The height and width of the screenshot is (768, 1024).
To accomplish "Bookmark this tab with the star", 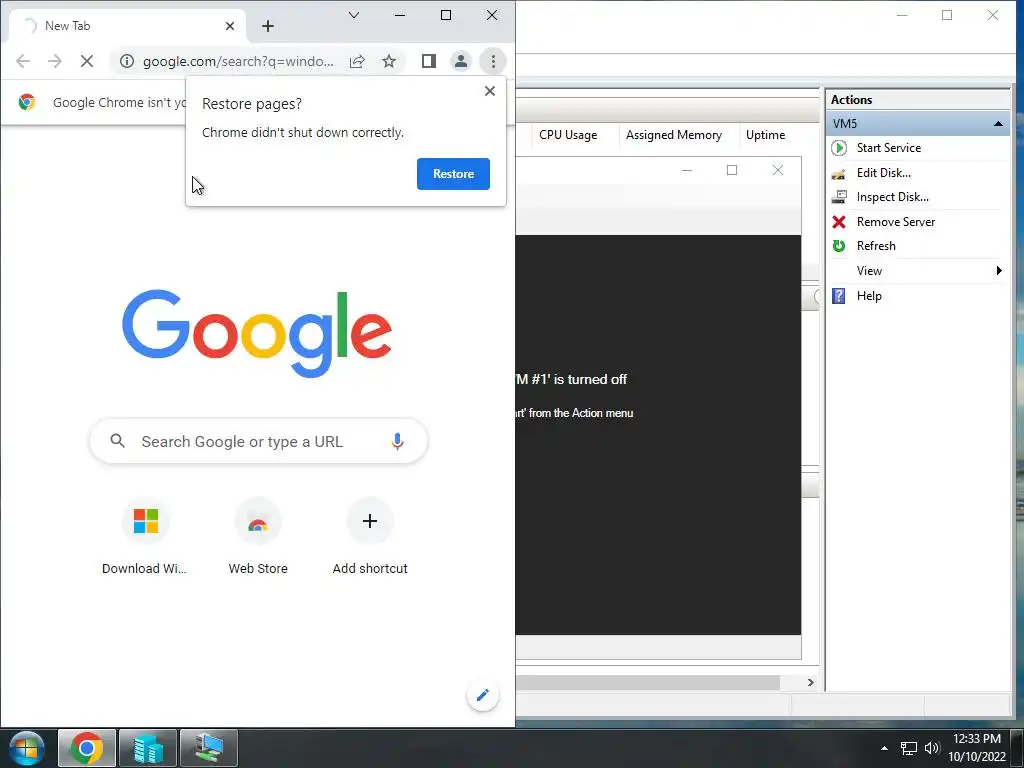I will tap(389, 61).
